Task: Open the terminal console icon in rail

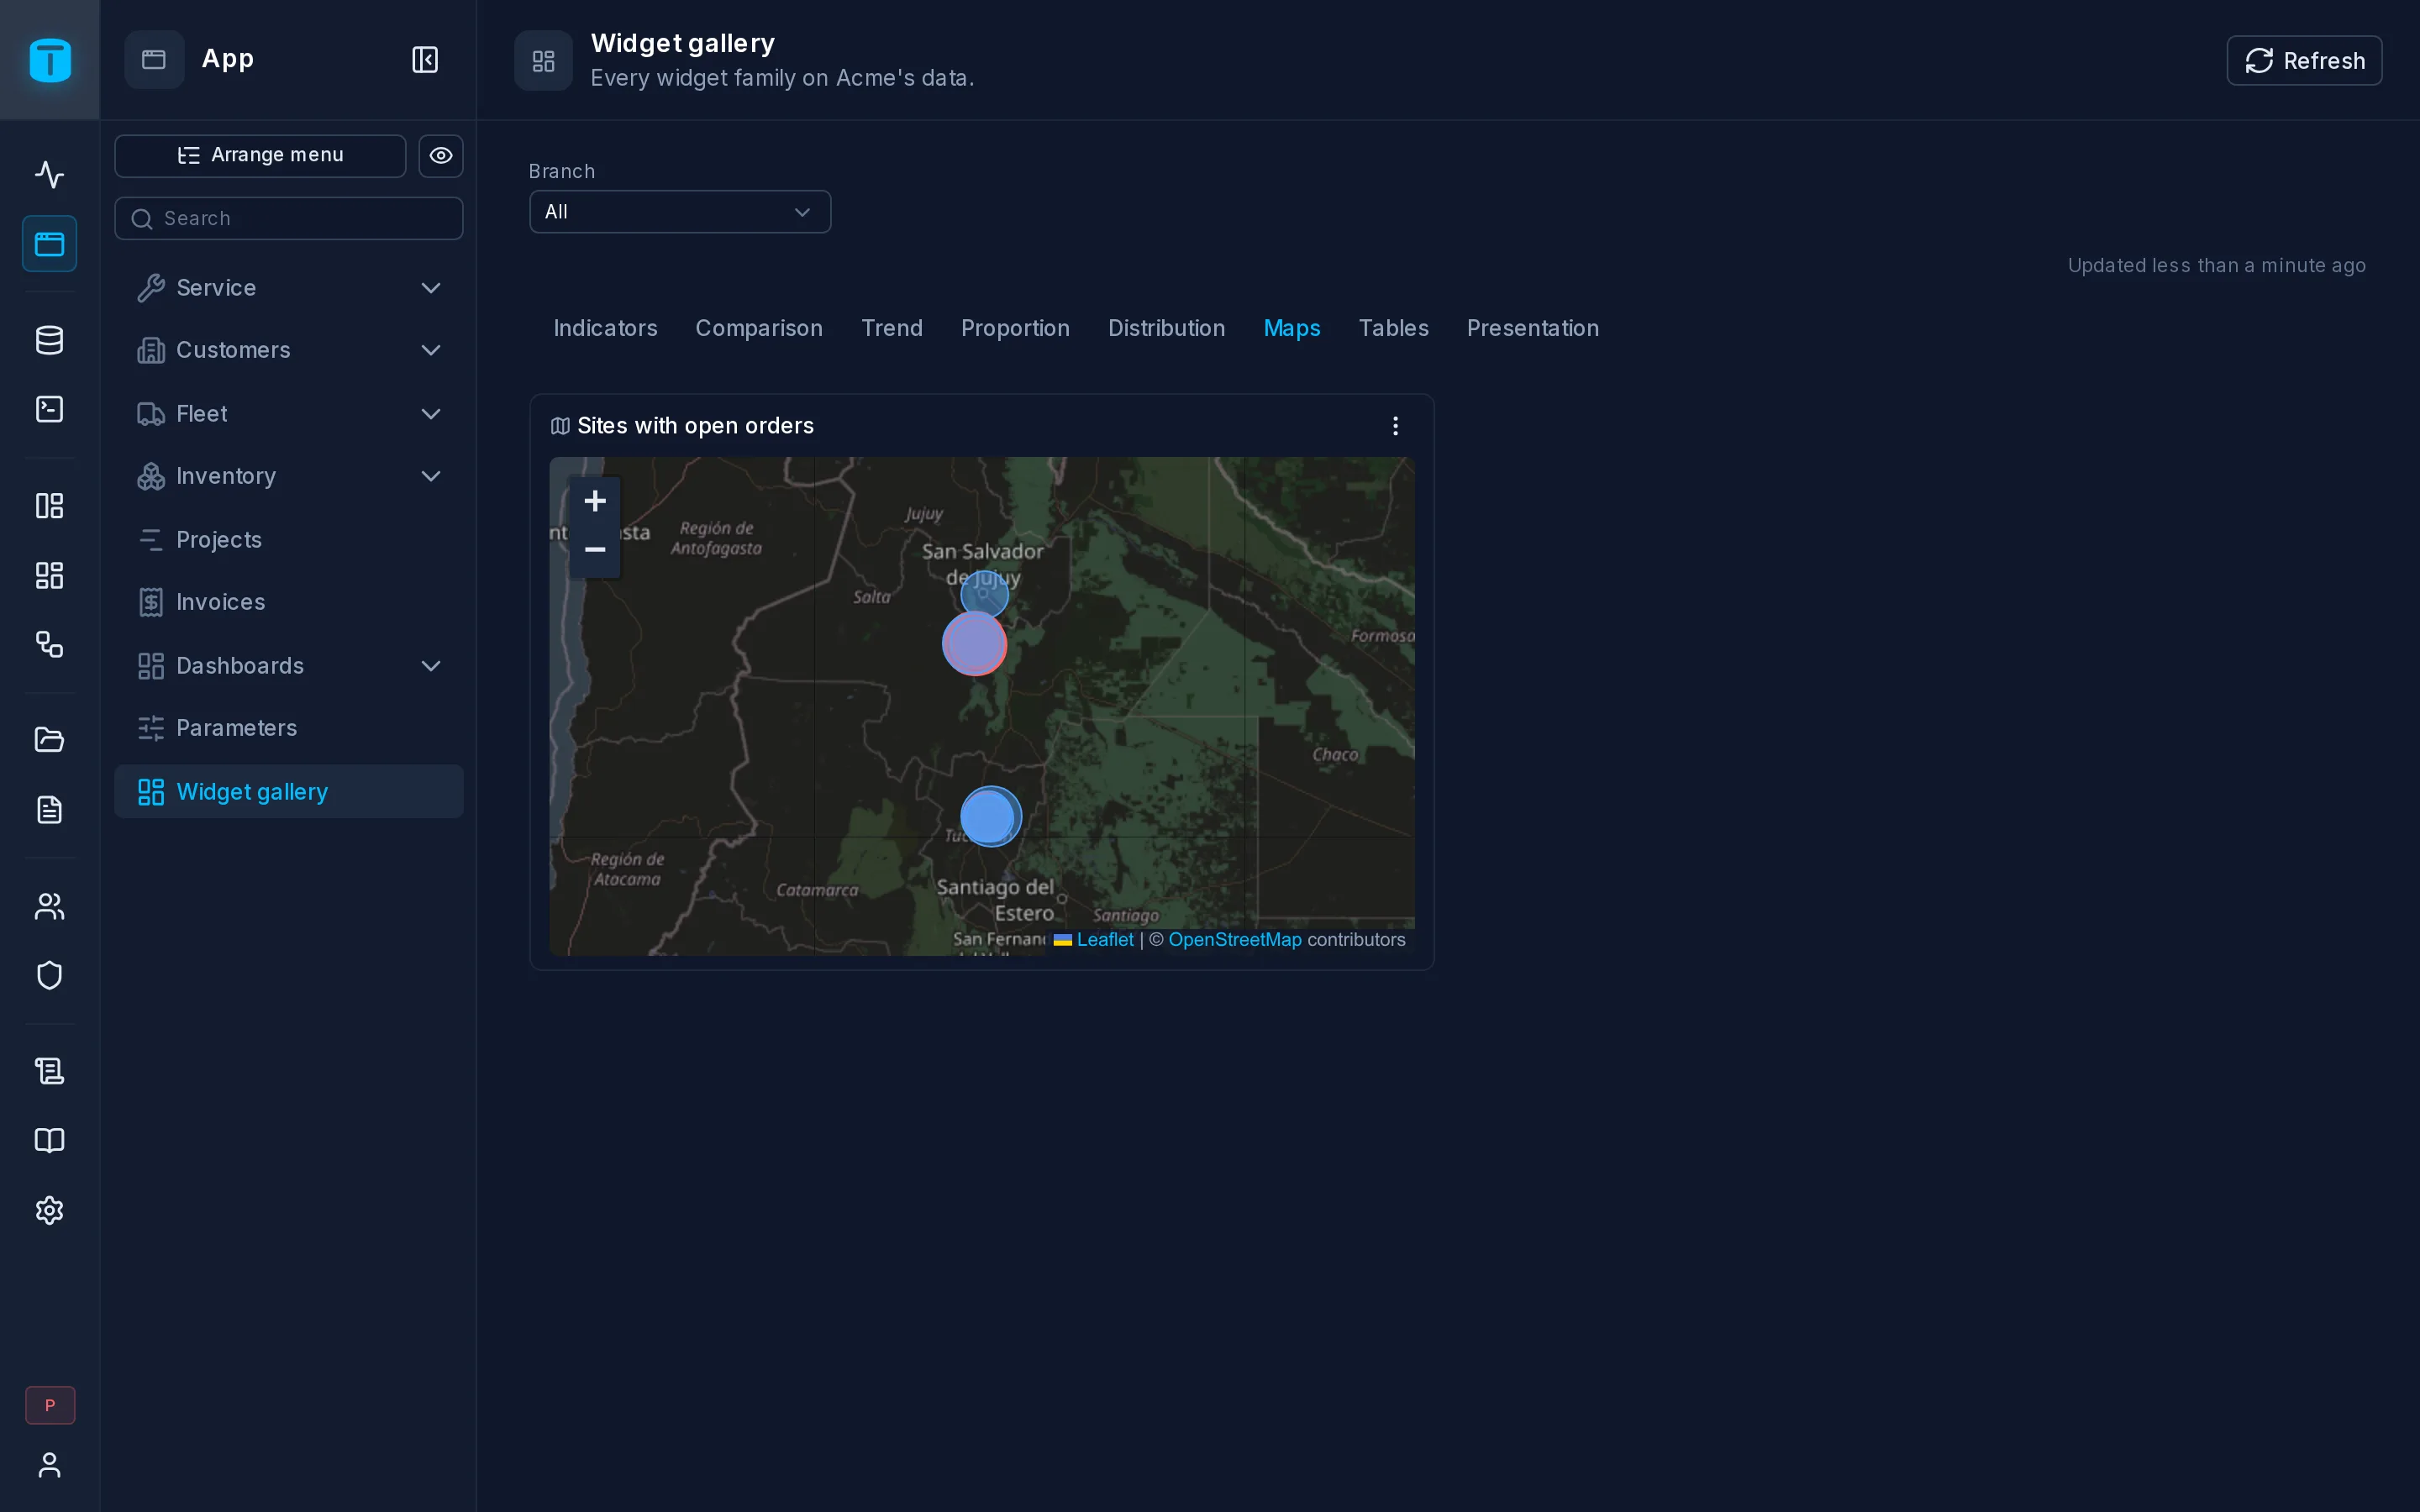Action: tap(50, 409)
